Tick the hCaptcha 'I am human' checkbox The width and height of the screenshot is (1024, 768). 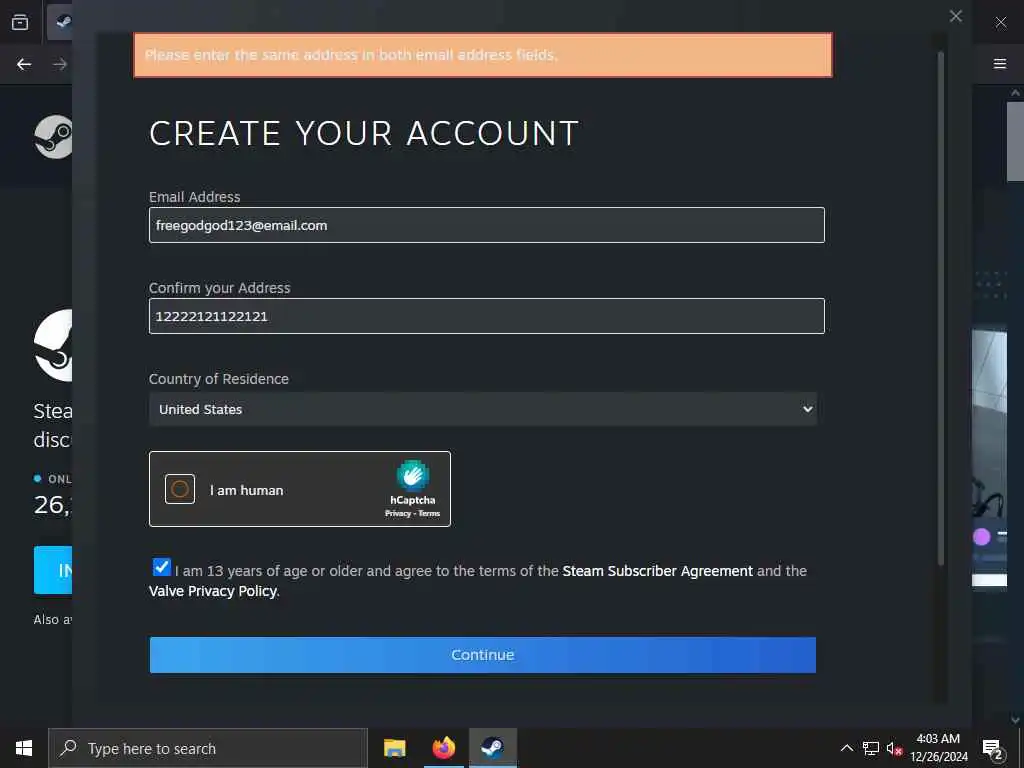180,489
